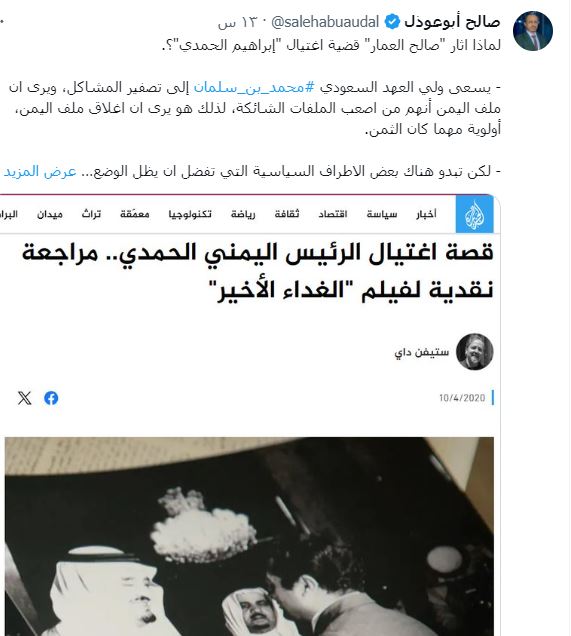571x636 pixels.
Task: Select the ثقافة menu item
Action: pyautogui.click(x=287, y=214)
